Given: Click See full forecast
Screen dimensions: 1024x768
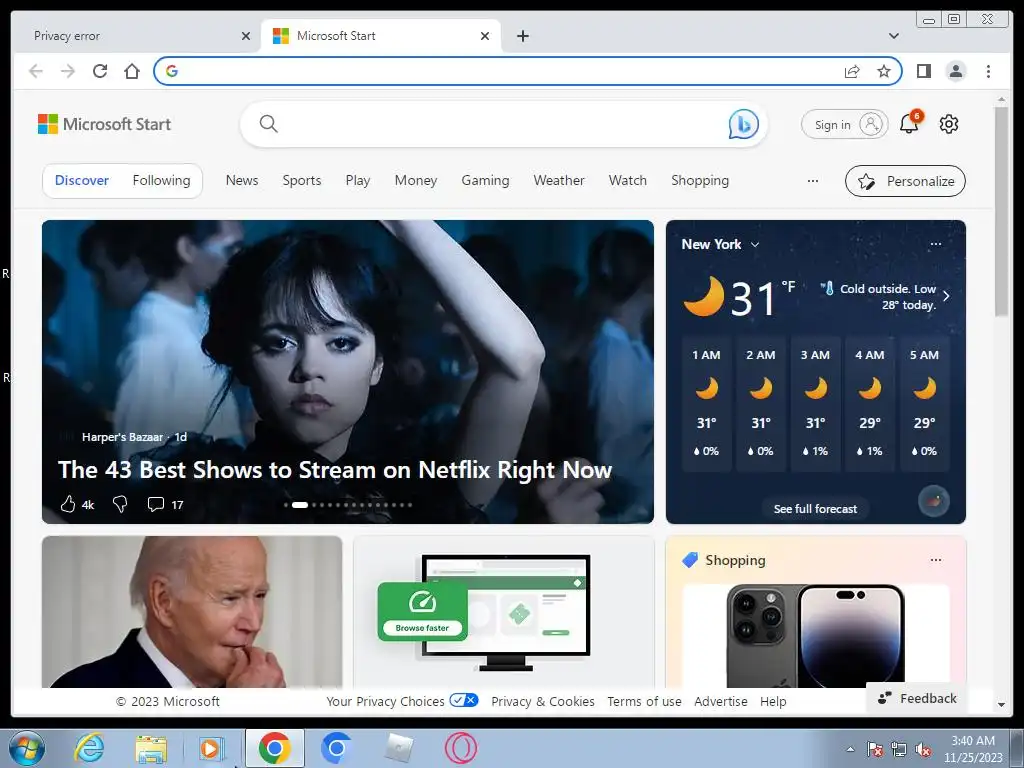Looking at the screenshot, I should [815, 509].
